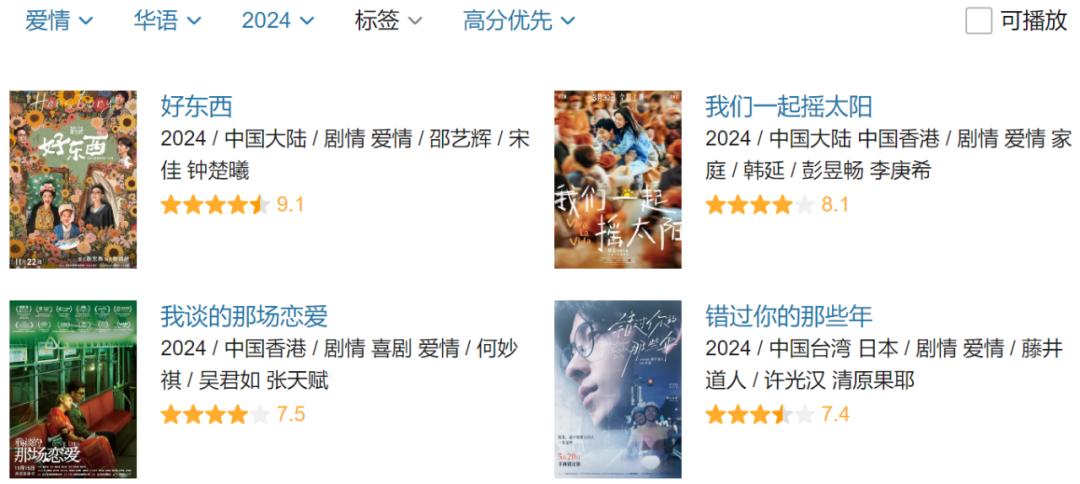Open the 错过你的那些年 title link
Image resolution: width=1080 pixels, height=484 pixels.
789,316
